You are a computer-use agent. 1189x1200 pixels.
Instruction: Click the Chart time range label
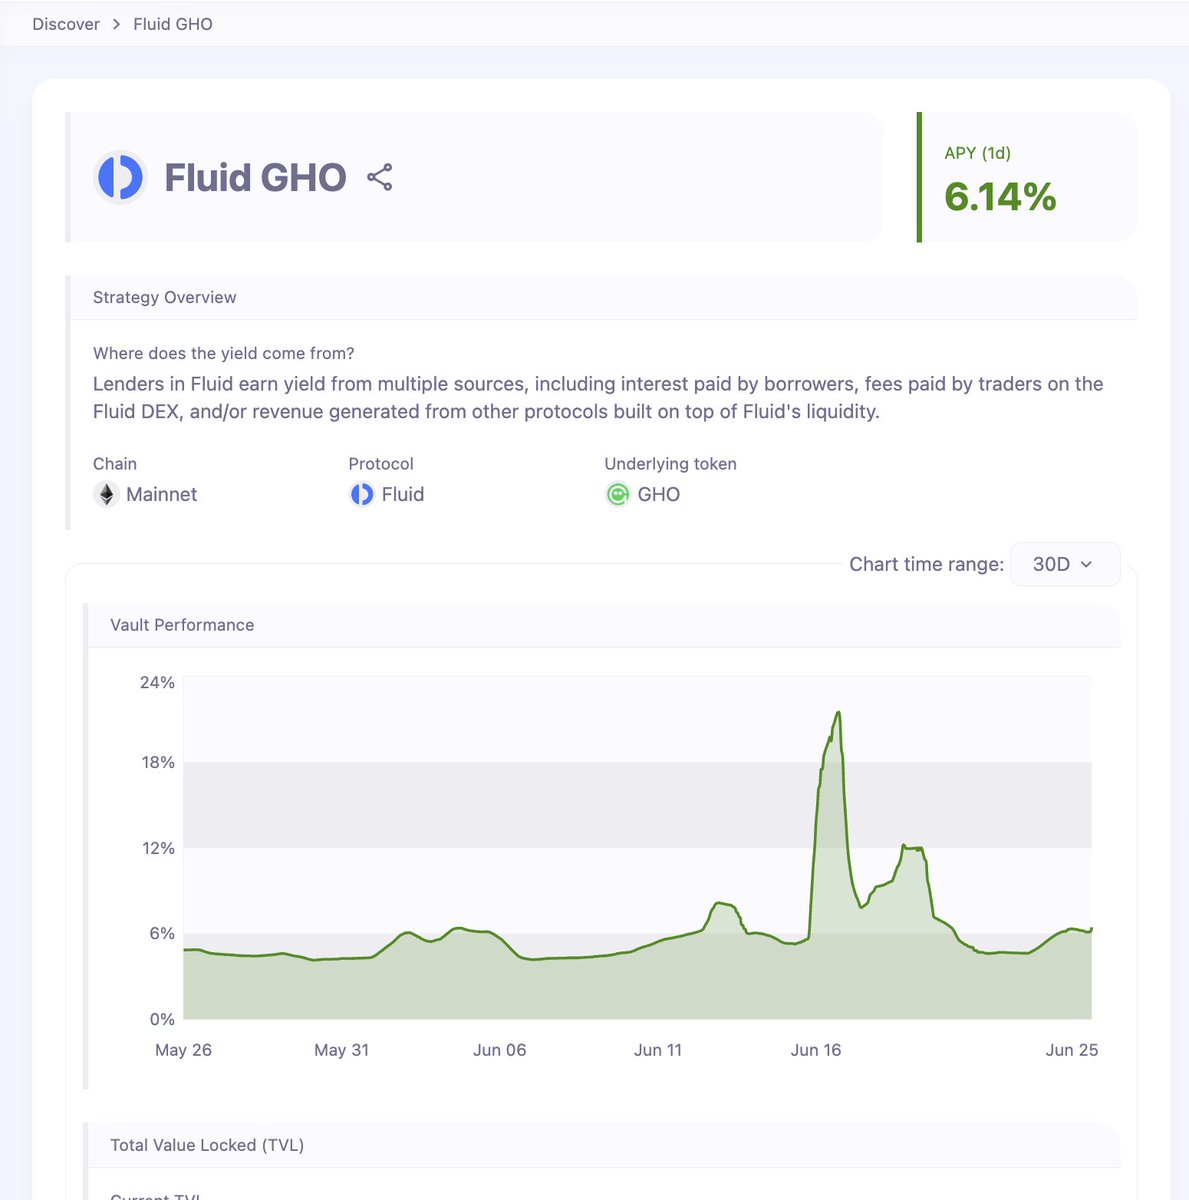926,564
